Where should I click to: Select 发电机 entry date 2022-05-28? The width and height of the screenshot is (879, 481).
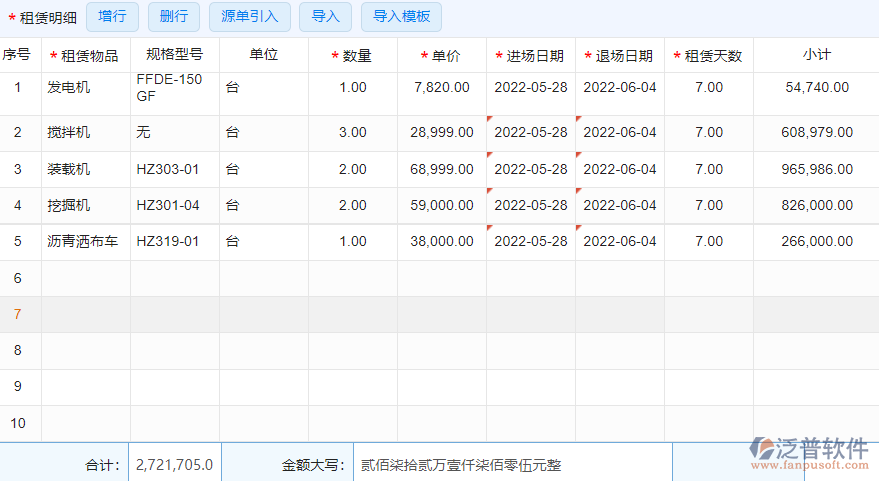point(531,94)
